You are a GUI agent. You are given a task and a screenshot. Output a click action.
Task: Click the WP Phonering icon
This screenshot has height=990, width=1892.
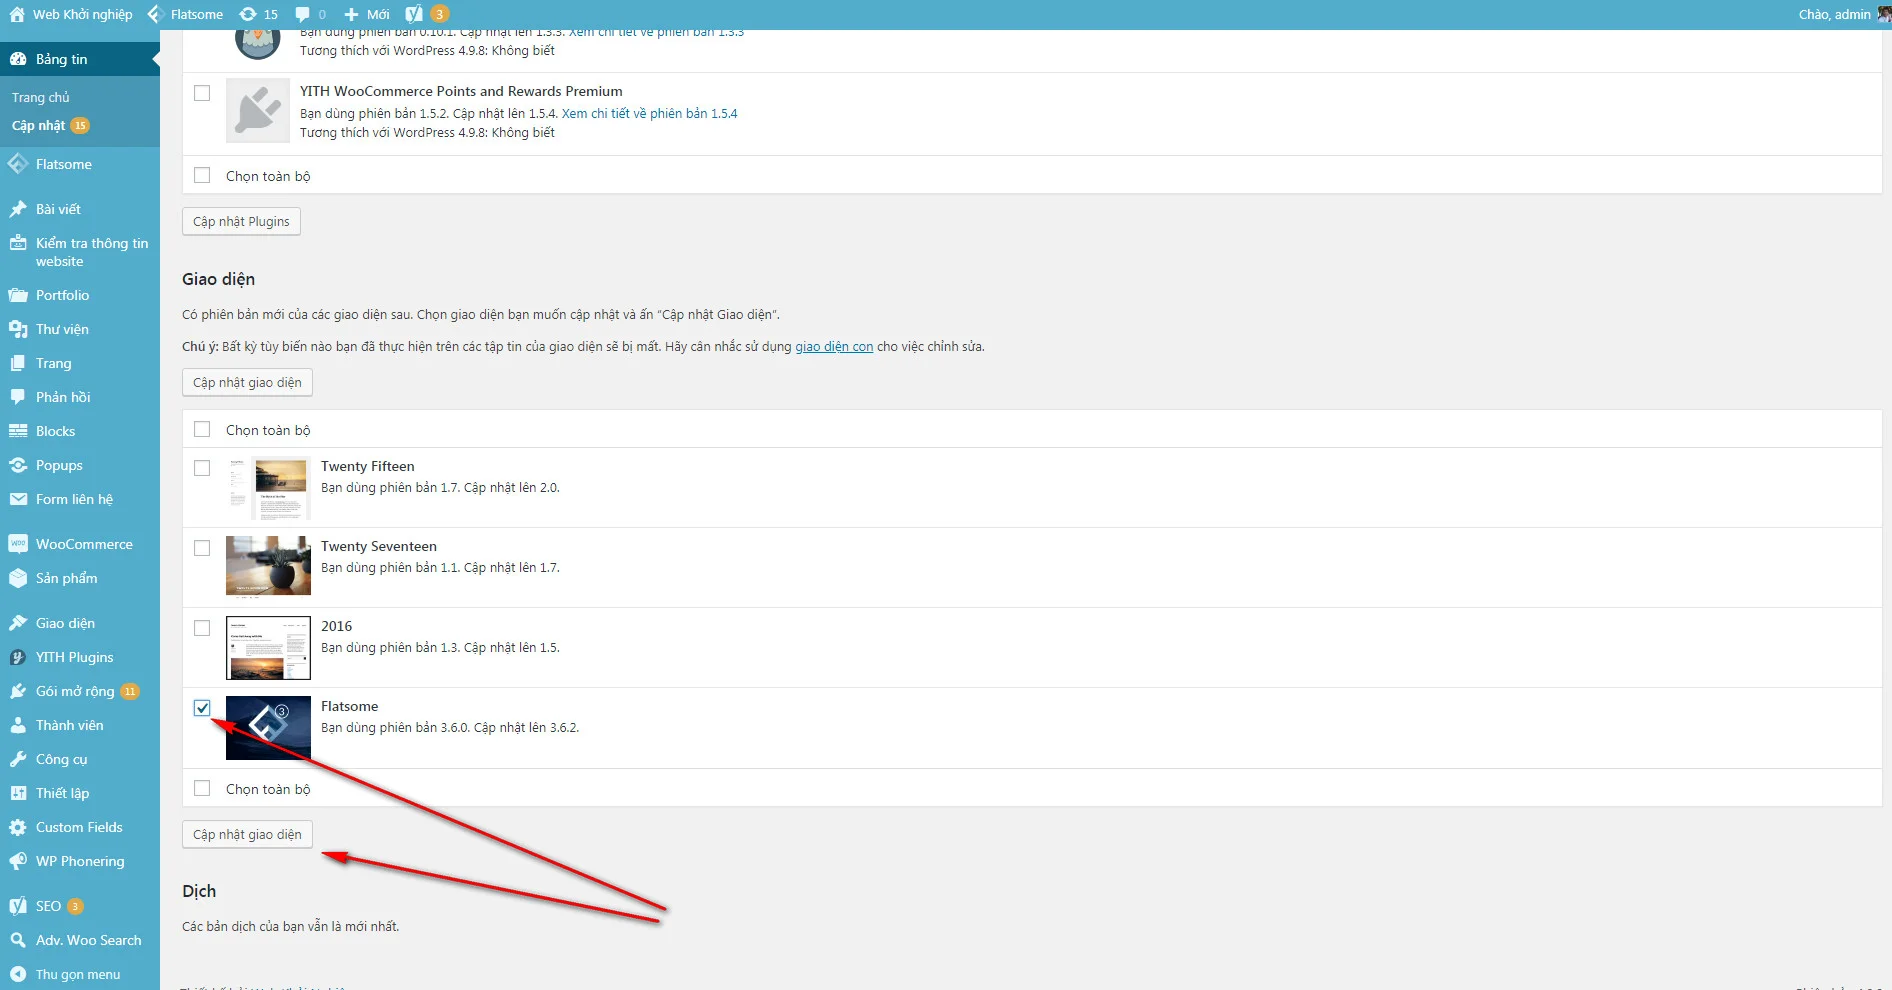pyautogui.click(x=18, y=861)
